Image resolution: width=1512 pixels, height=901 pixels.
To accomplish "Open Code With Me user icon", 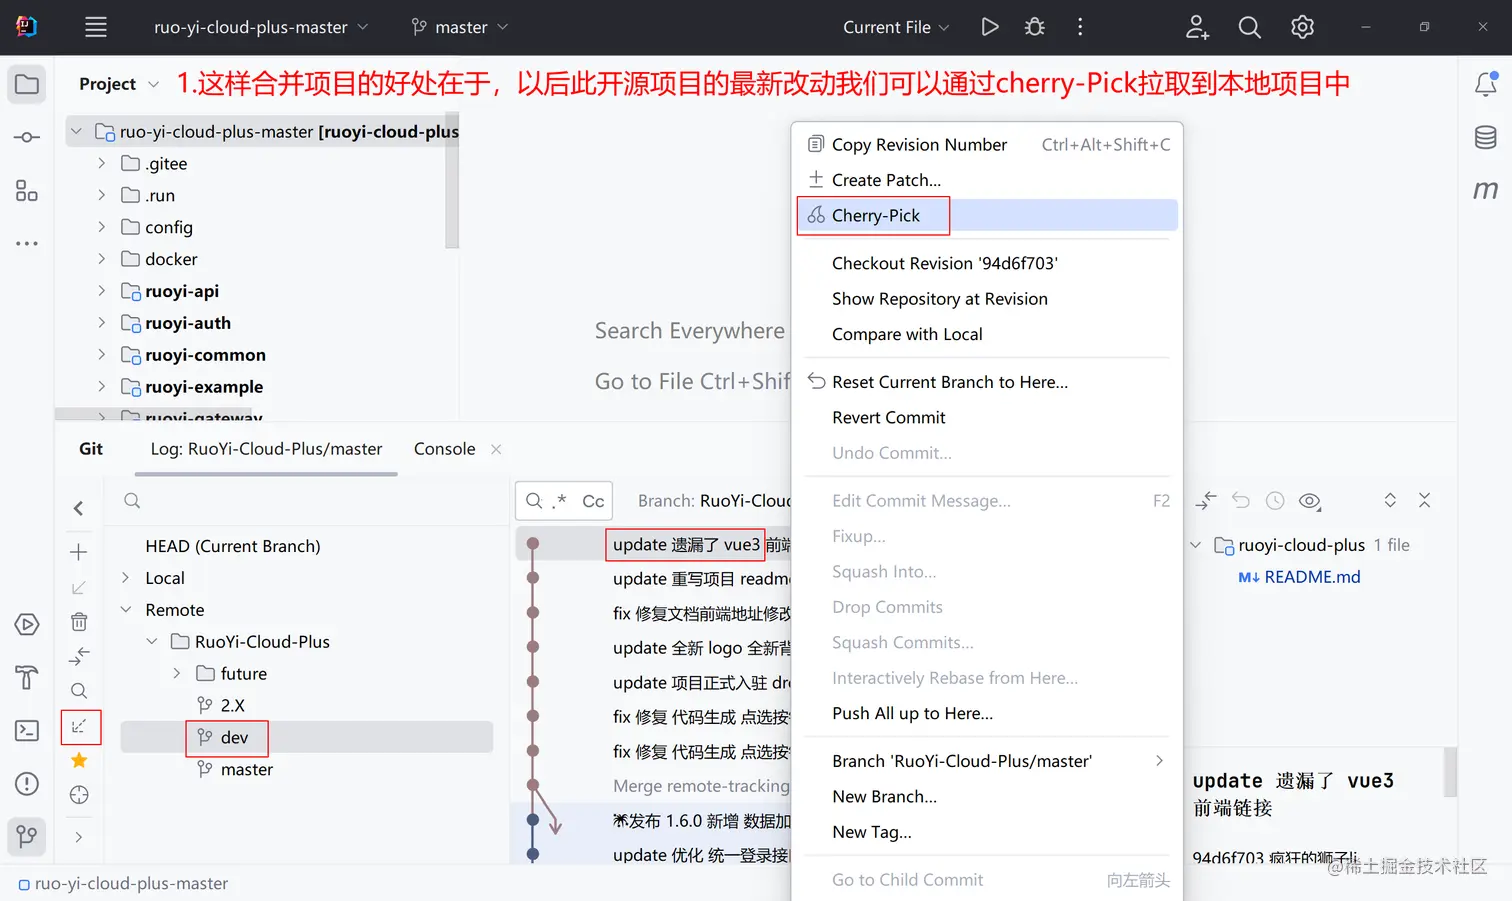I will point(1197,27).
